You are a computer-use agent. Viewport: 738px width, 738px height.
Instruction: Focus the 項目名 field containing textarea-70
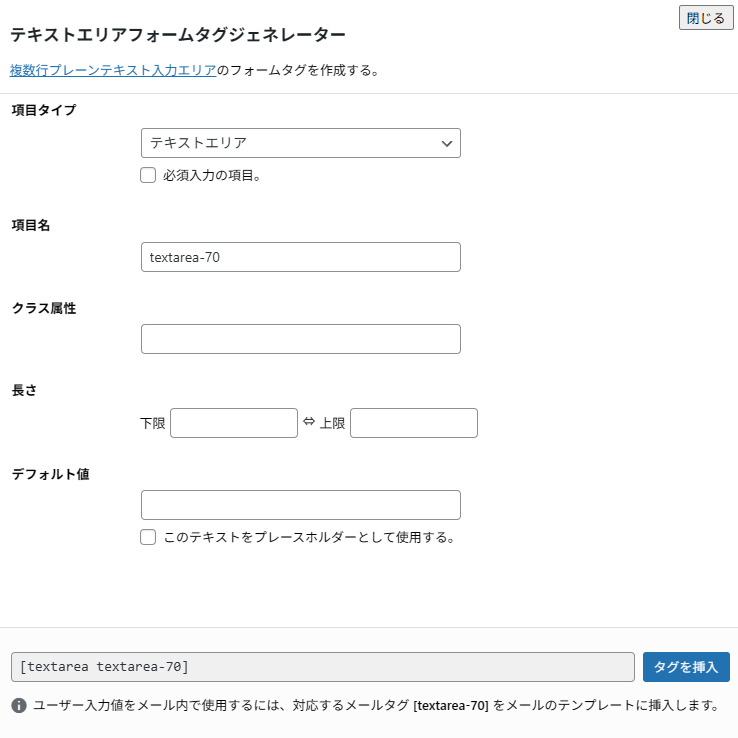(300, 257)
